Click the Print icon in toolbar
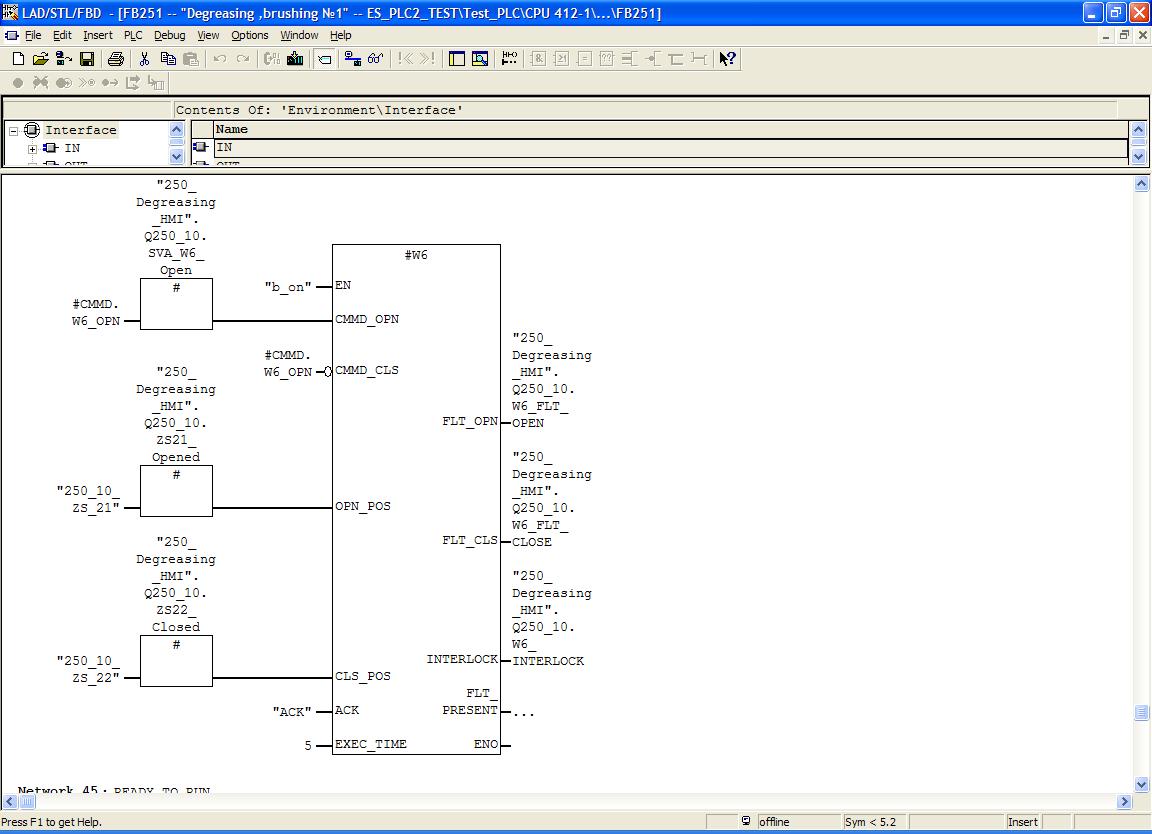Screen dimensions: 1152x834 tap(116, 59)
